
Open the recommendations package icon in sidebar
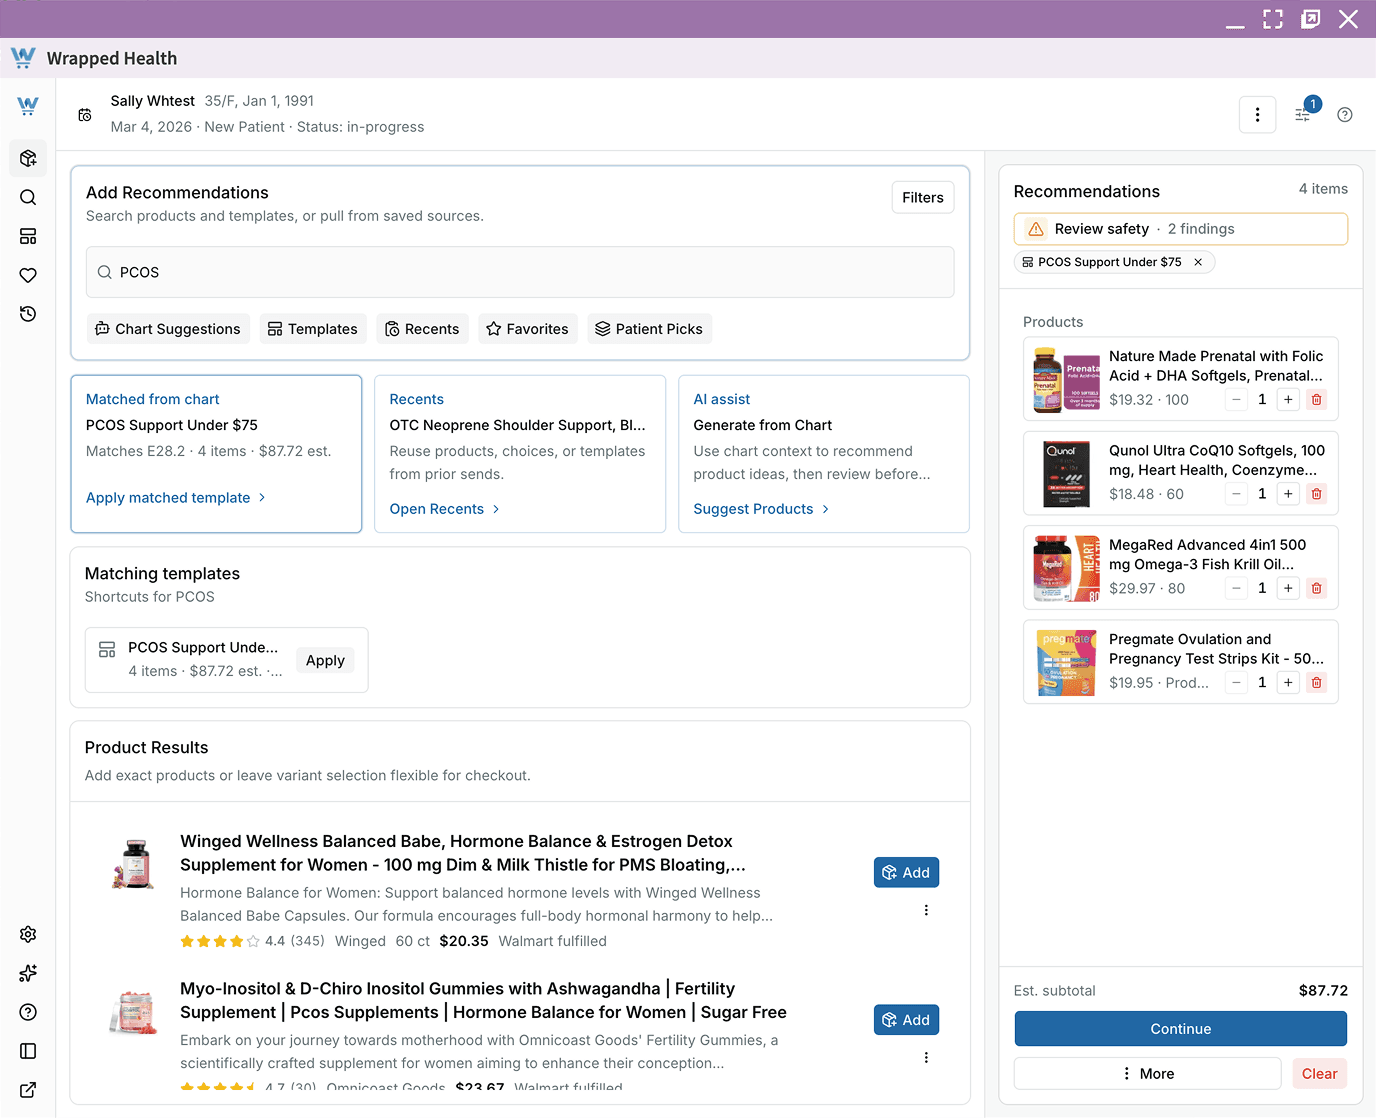coord(28,158)
